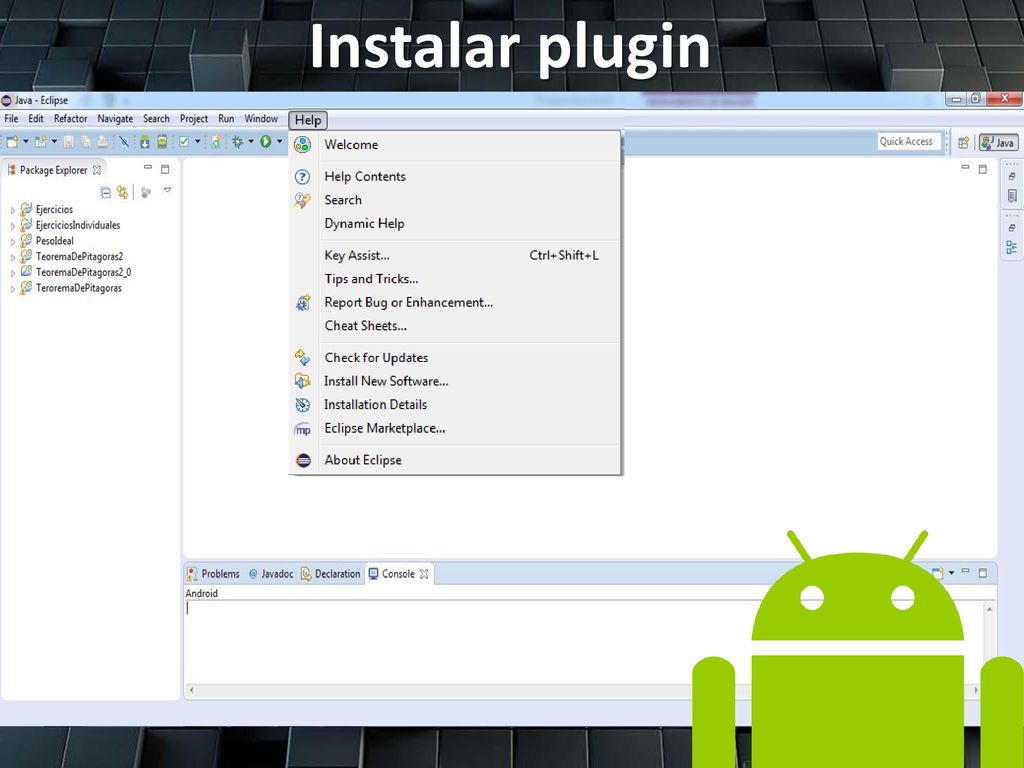Select Check for Updates in Help menu
This screenshot has width=1024, height=768.
[455, 358]
